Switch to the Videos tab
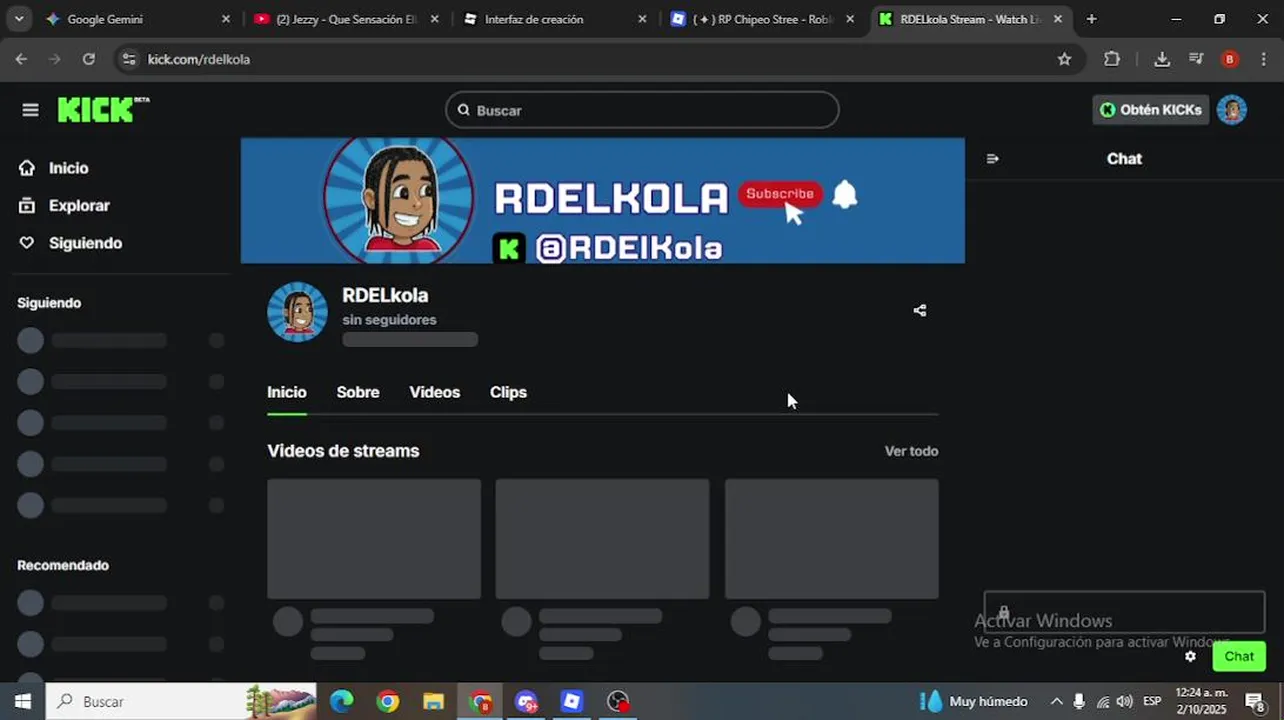Screen dimensions: 1284x720 coord(435,392)
